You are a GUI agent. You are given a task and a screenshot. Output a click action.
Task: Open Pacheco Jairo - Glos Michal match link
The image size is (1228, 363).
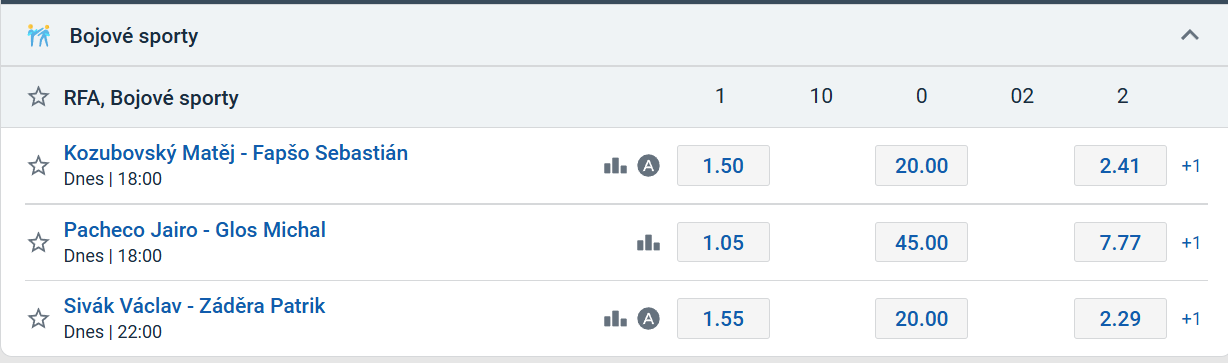click(195, 230)
